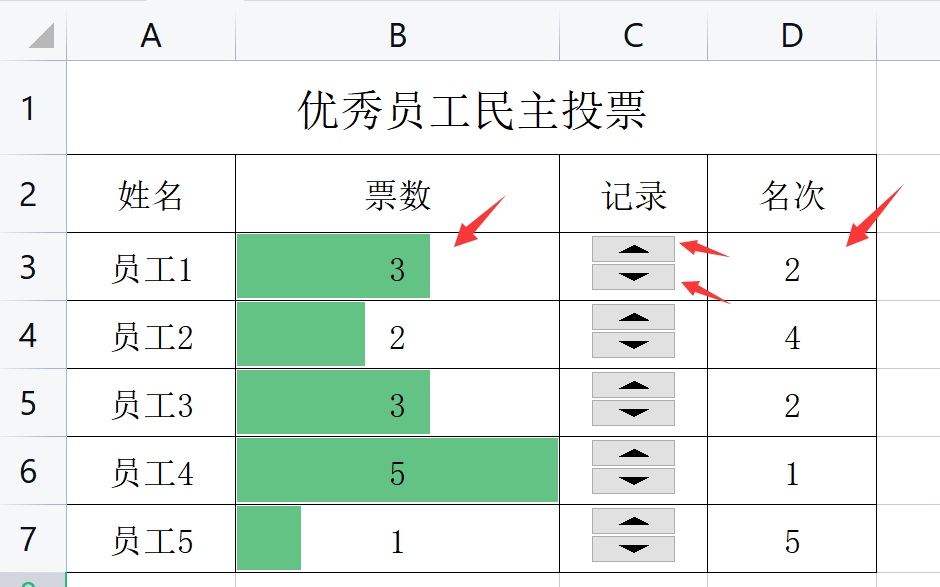940x587 pixels.
Task: Decrease 员工5 votes with down arrow
Action: tap(633, 549)
